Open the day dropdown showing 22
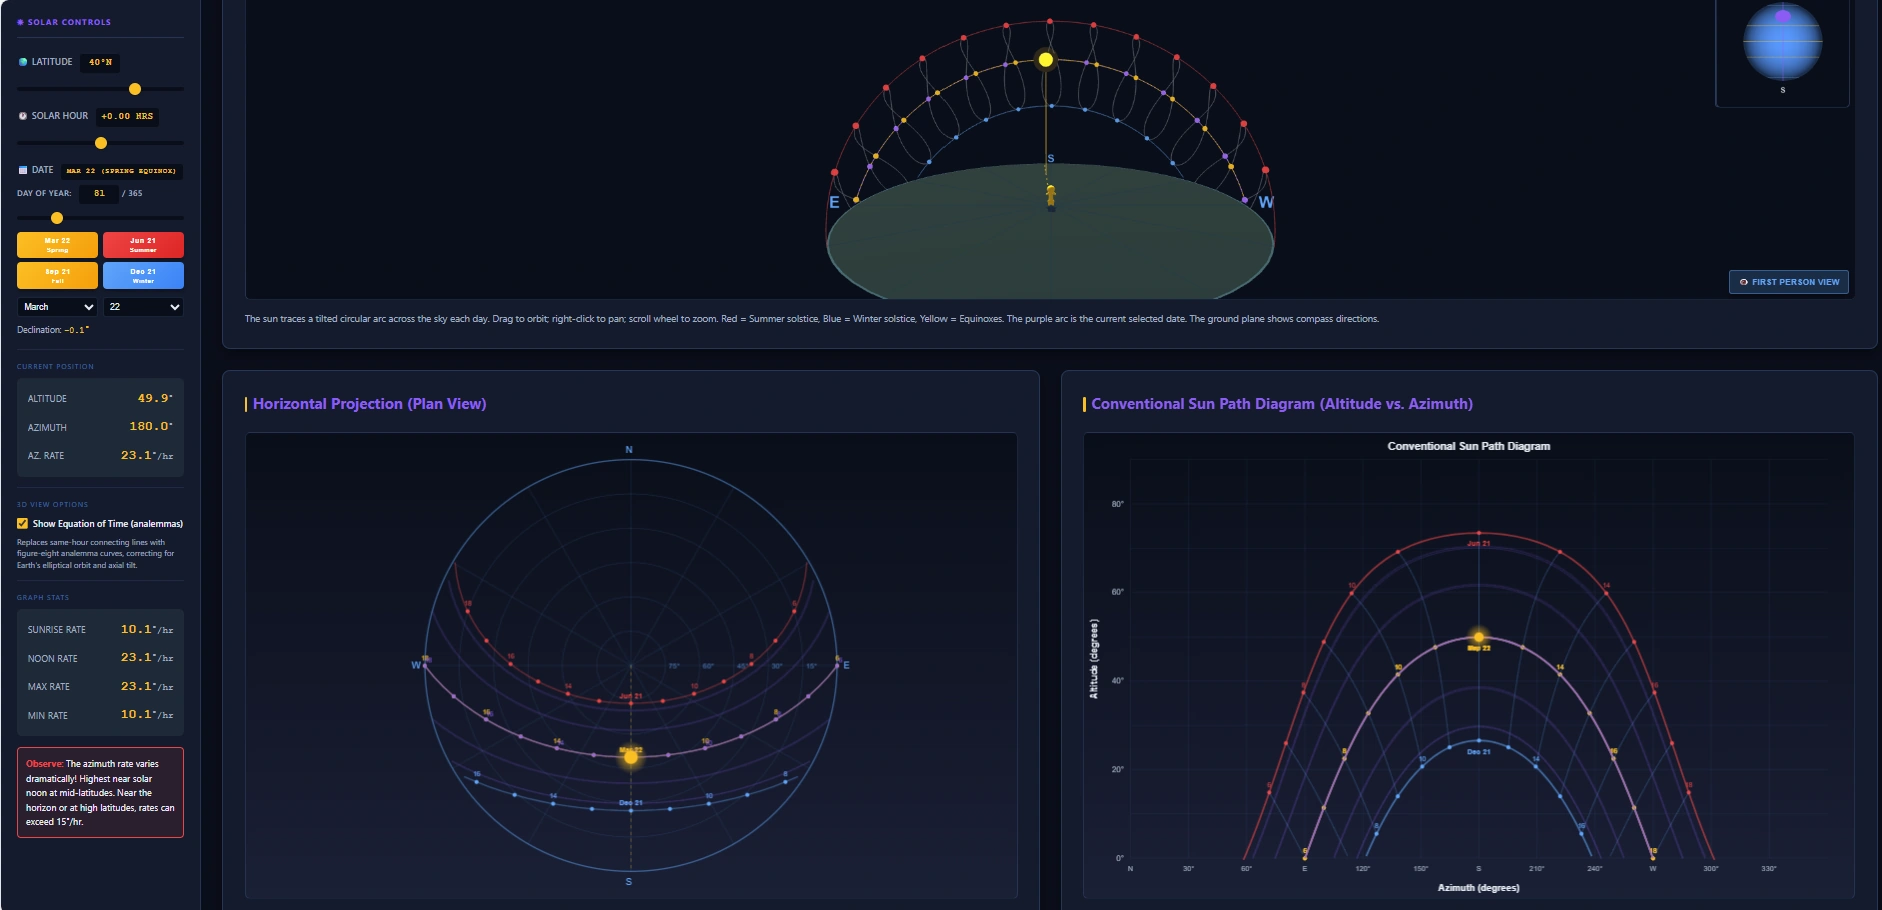Image resolution: width=1882 pixels, height=910 pixels. click(143, 307)
